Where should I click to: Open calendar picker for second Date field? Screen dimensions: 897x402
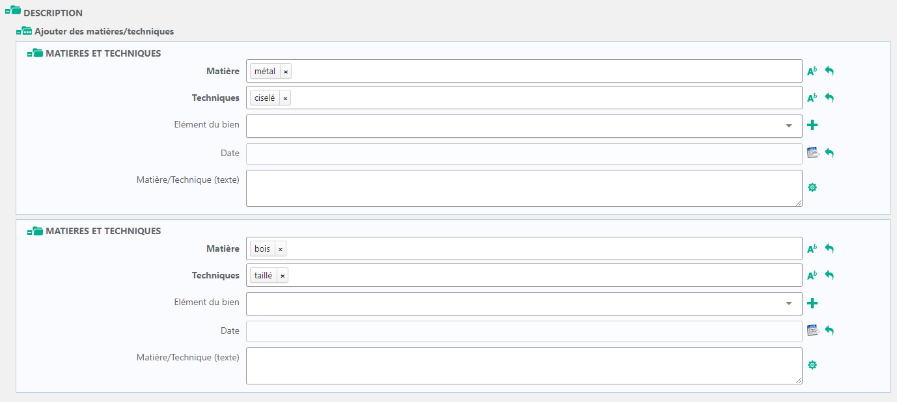point(813,330)
